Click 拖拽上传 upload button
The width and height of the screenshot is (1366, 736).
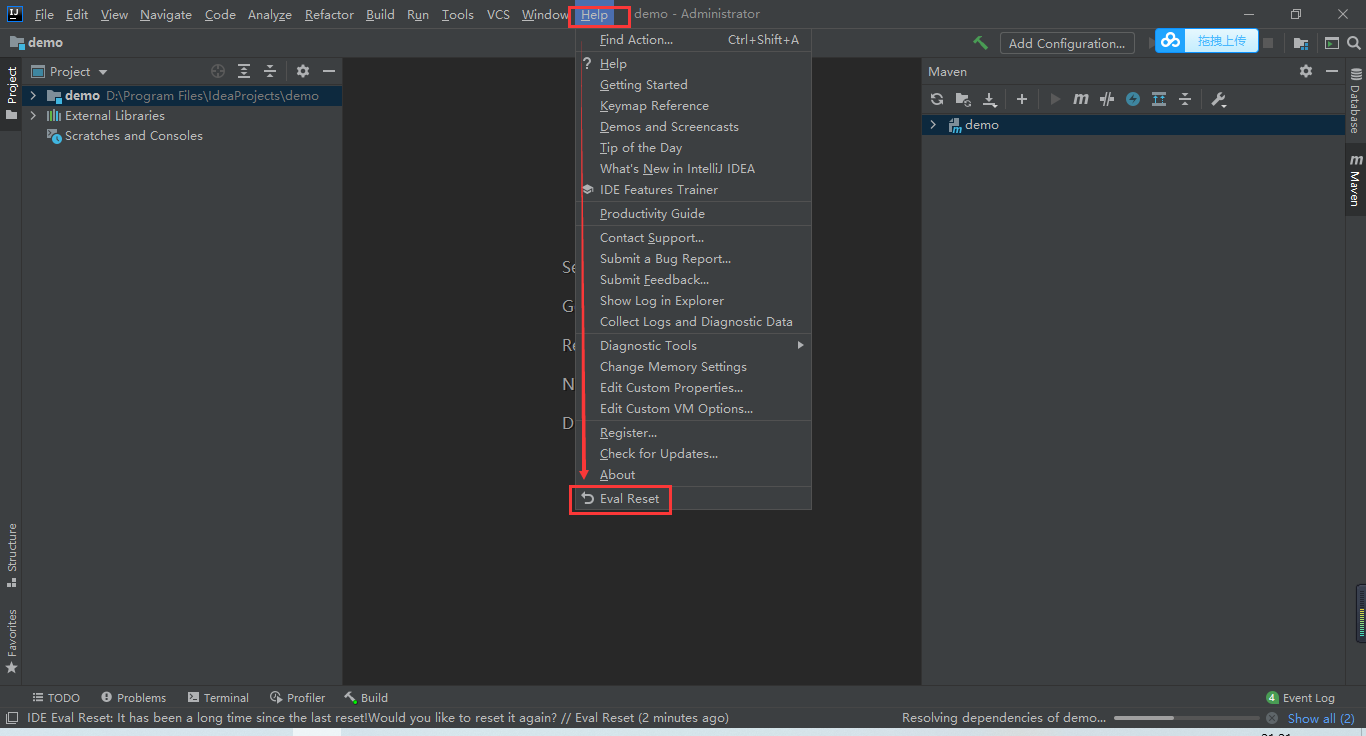[x=1222, y=41]
